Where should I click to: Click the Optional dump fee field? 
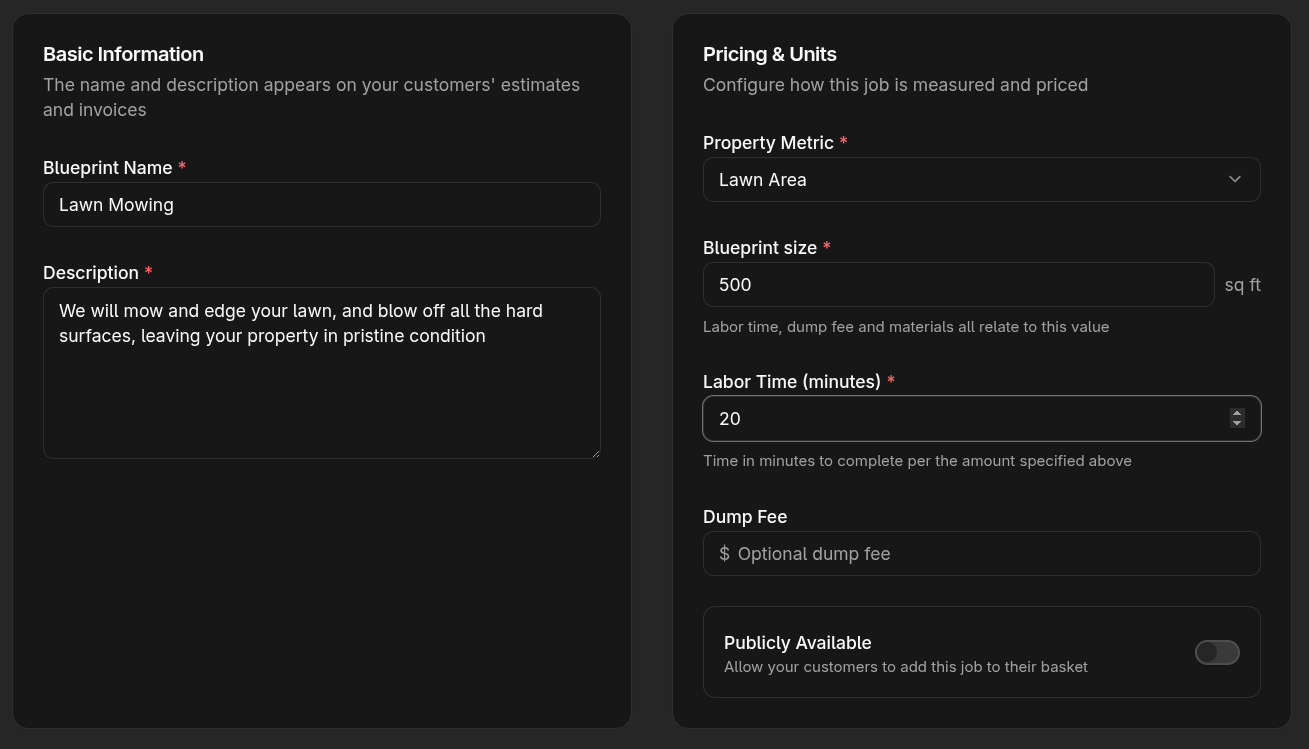990,554
